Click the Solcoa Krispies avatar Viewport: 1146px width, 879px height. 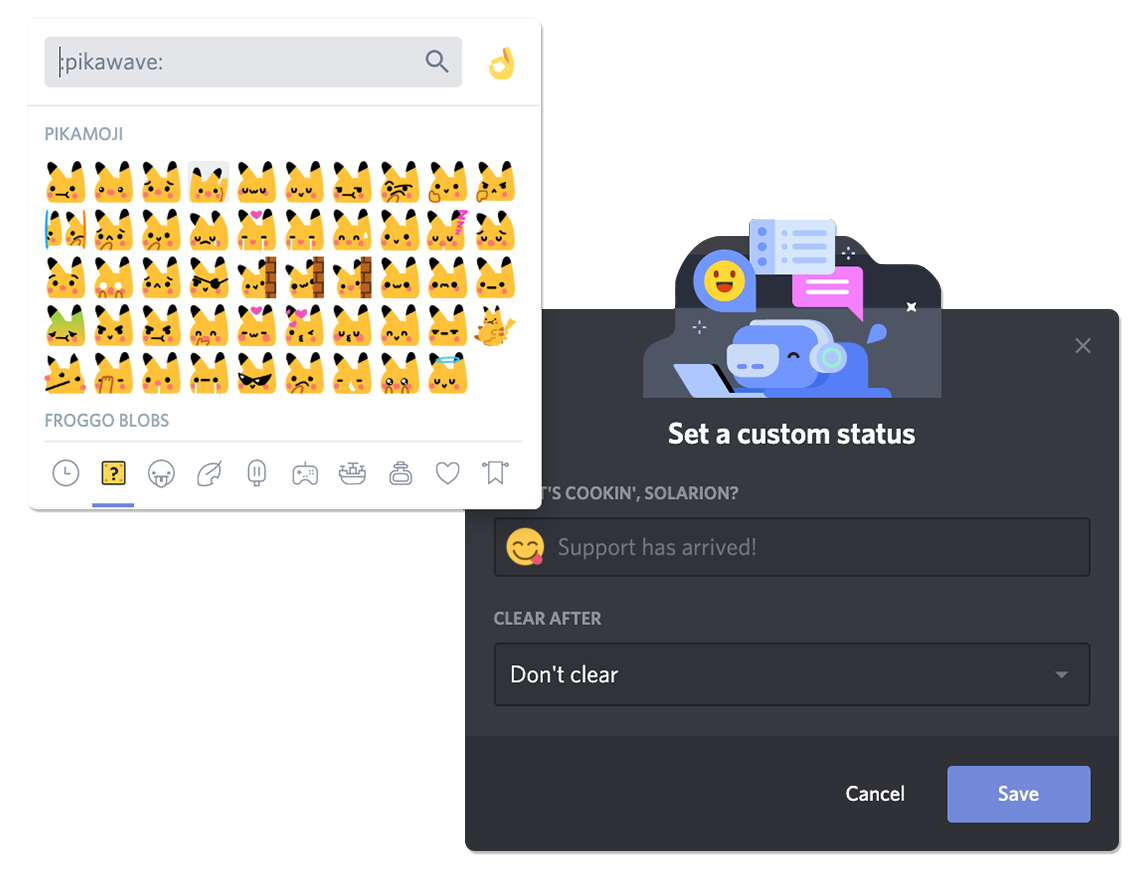coord(216,707)
